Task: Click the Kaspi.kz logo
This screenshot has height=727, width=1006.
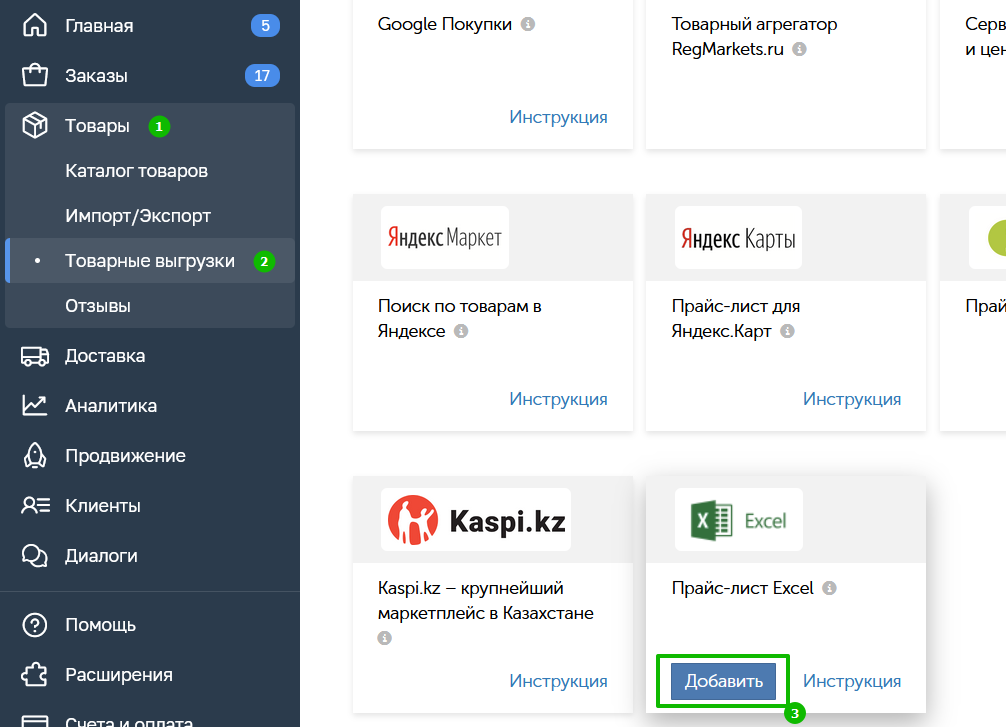Action: [476, 520]
